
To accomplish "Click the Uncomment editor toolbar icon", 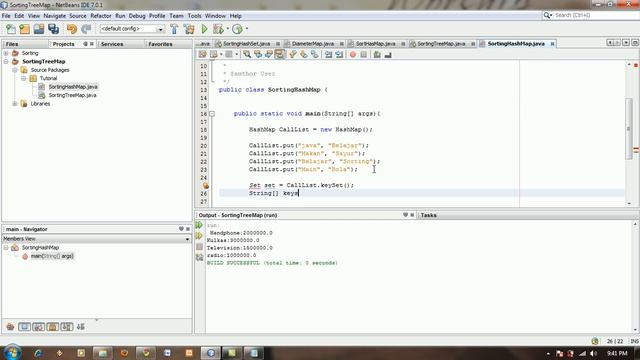I will pos(388,54).
